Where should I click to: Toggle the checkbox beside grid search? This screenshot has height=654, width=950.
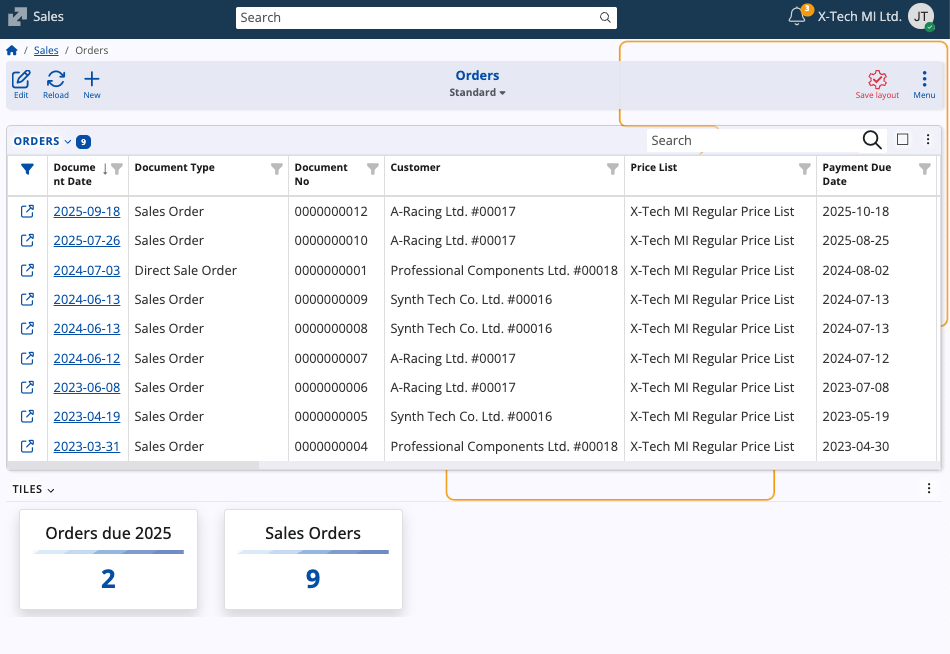[902, 140]
